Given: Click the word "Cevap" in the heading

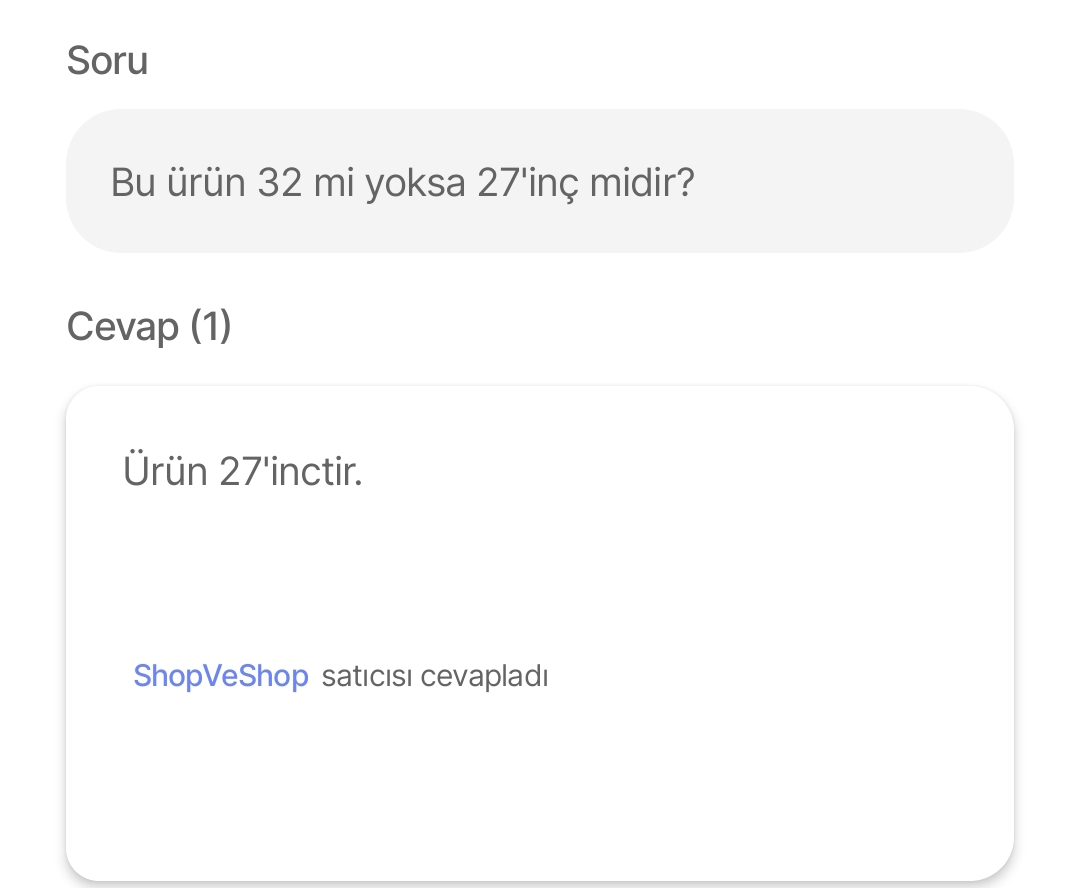Looking at the screenshot, I should [x=122, y=326].
